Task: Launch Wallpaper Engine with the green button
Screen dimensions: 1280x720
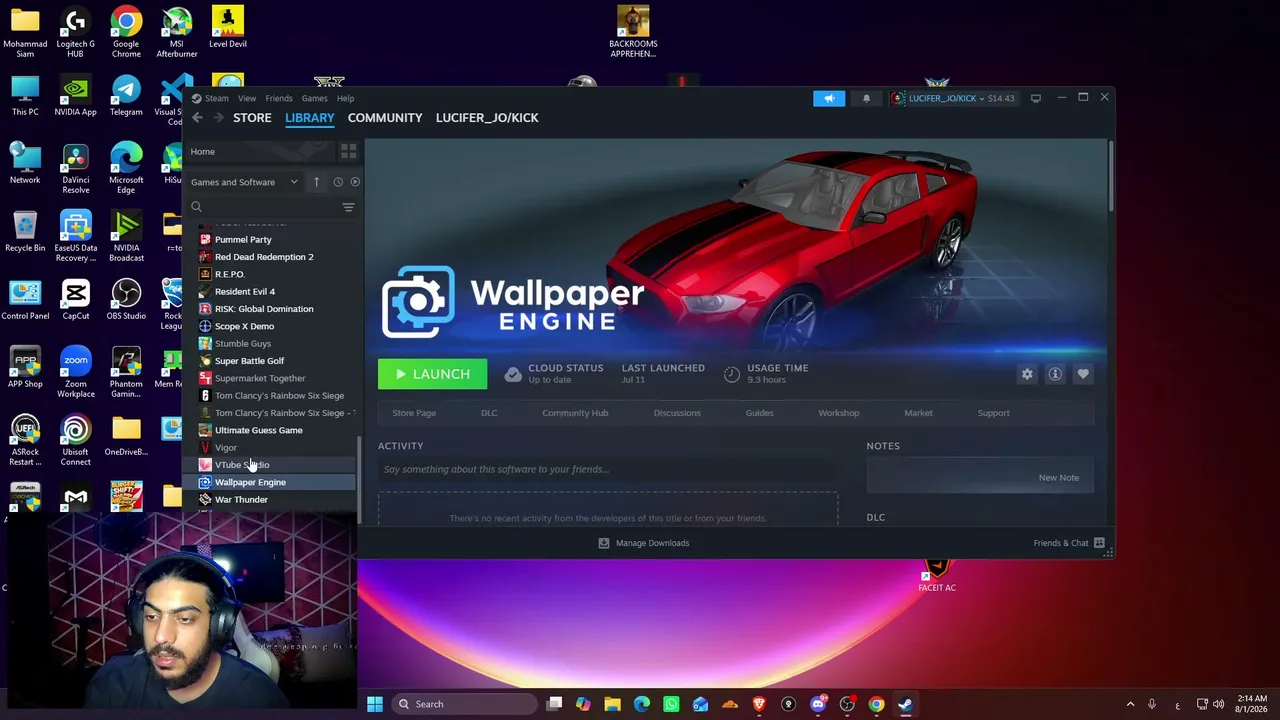Action: click(433, 374)
